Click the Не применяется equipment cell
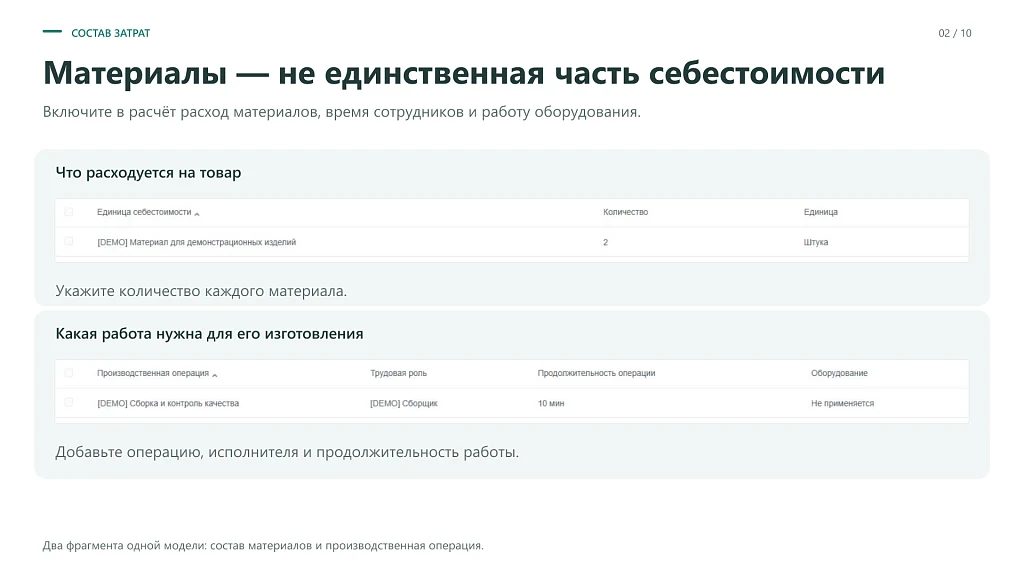The height and width of the screenshot is (576, 1024). [842, 404]
